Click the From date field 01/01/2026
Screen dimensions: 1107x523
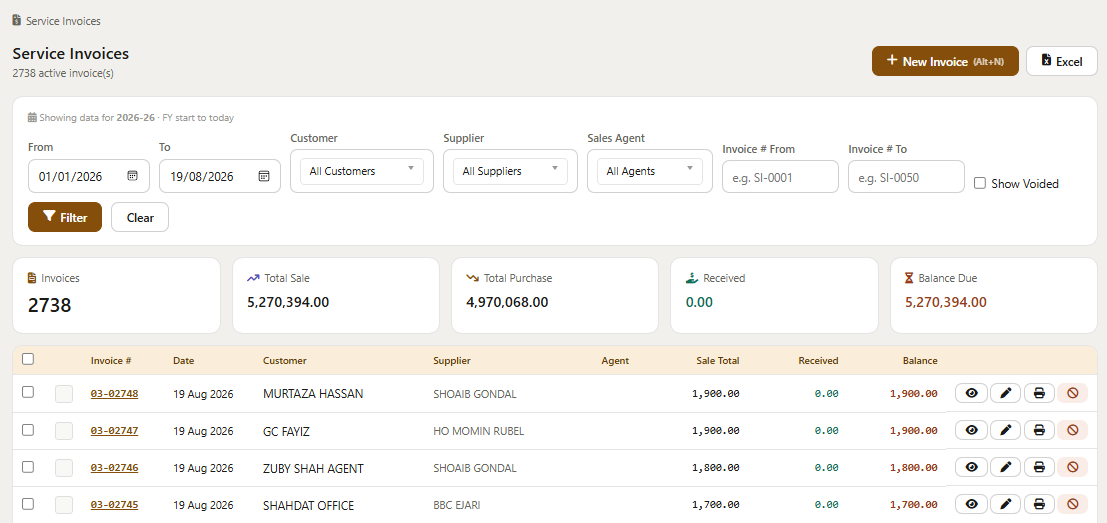click(89, 176)
